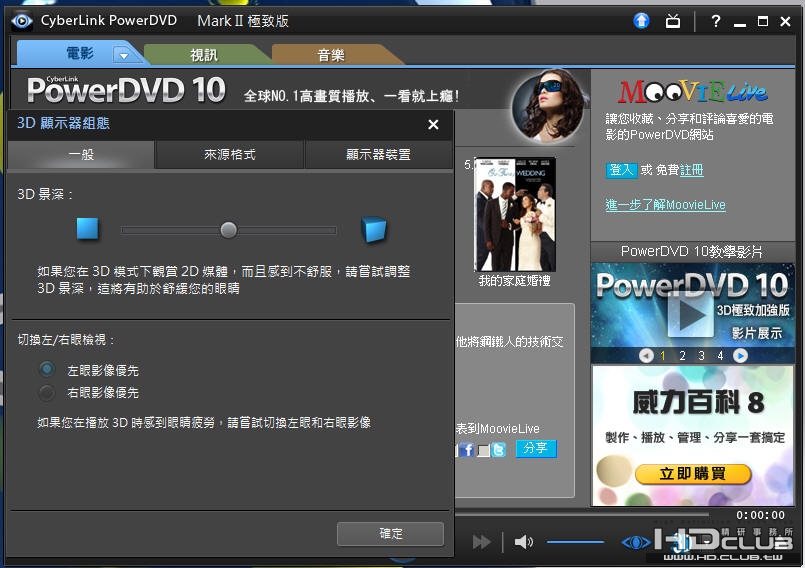Switch to the 一般 tab
This screenshot has width=805, height=568.
click(x=81, y=155)
